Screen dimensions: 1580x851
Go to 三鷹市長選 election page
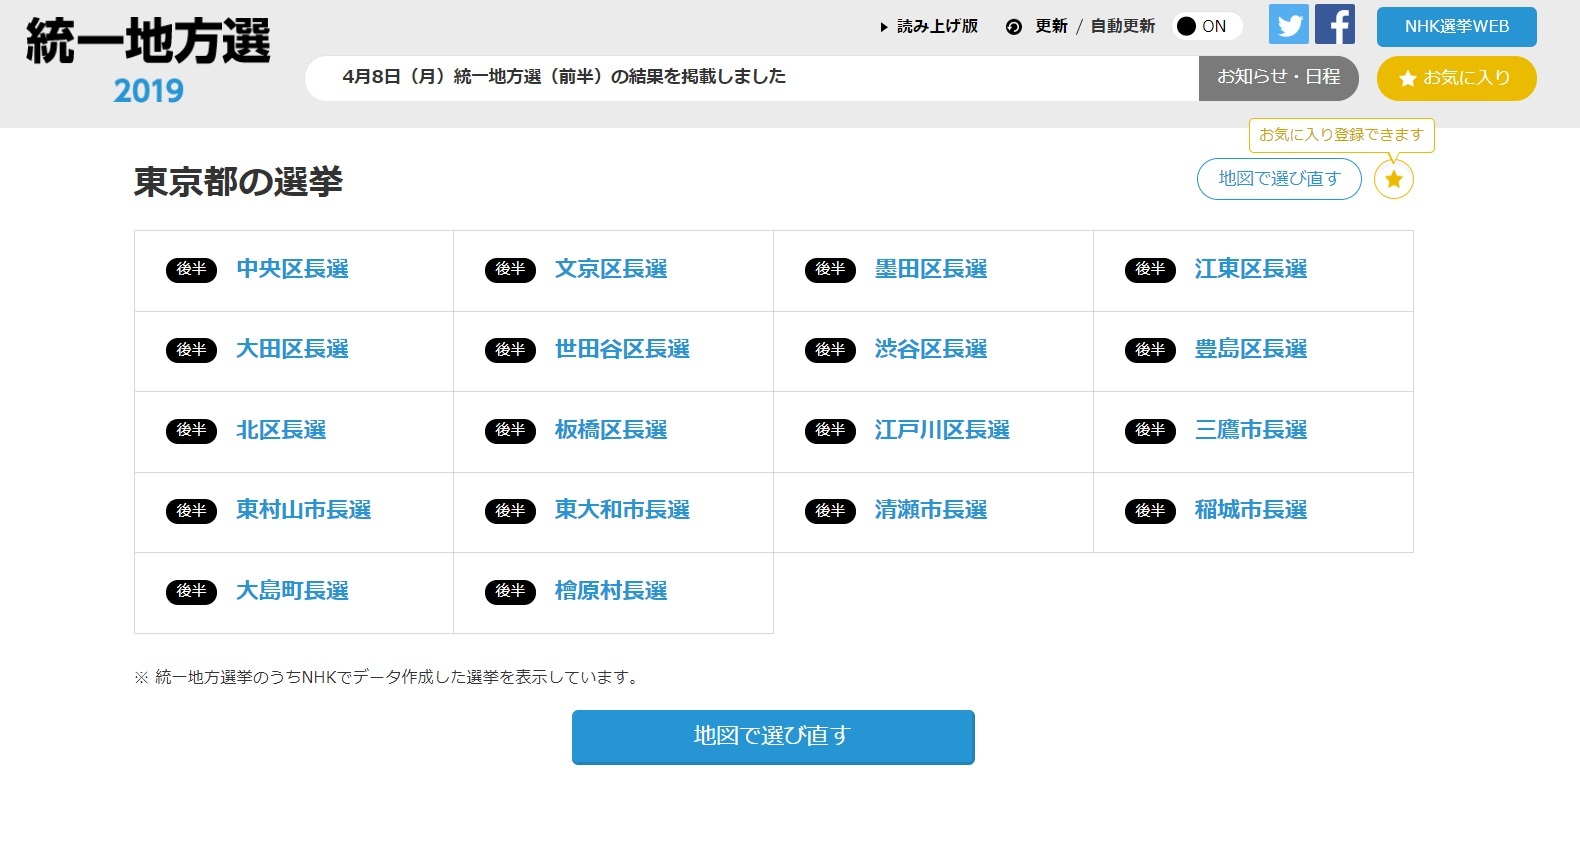(1250, 430)
